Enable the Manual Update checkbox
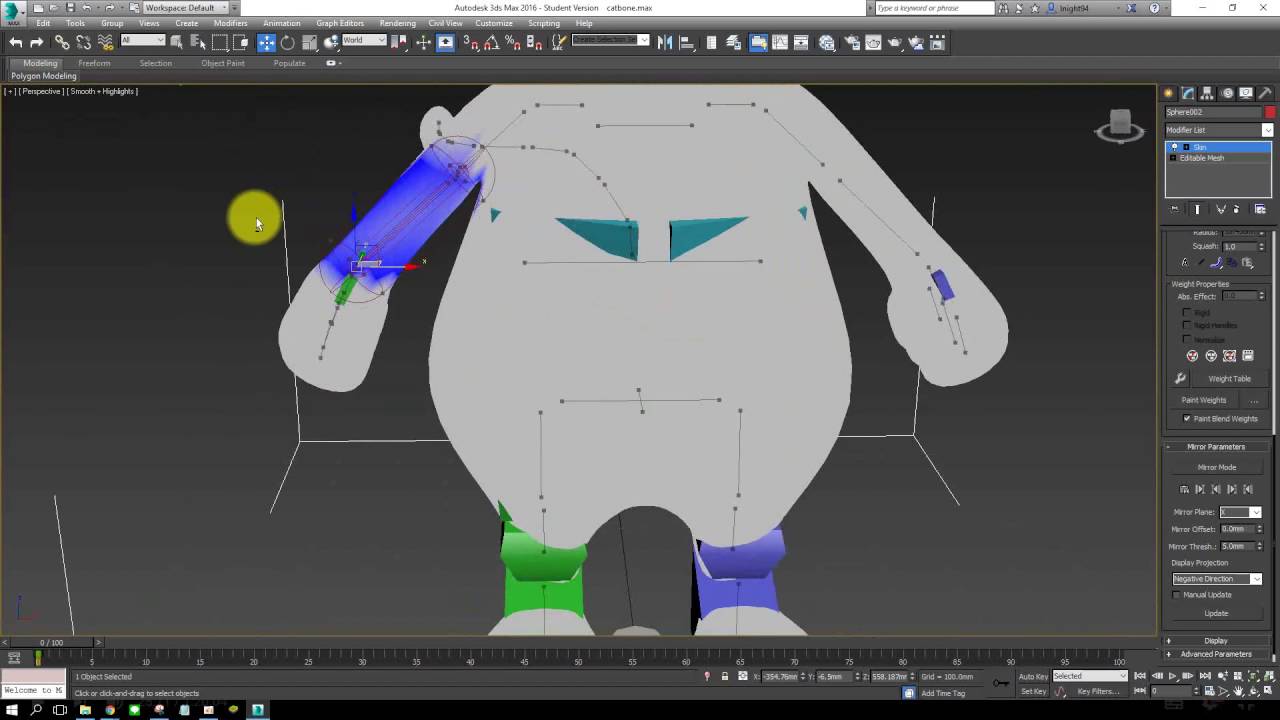 pos(1177,594)
